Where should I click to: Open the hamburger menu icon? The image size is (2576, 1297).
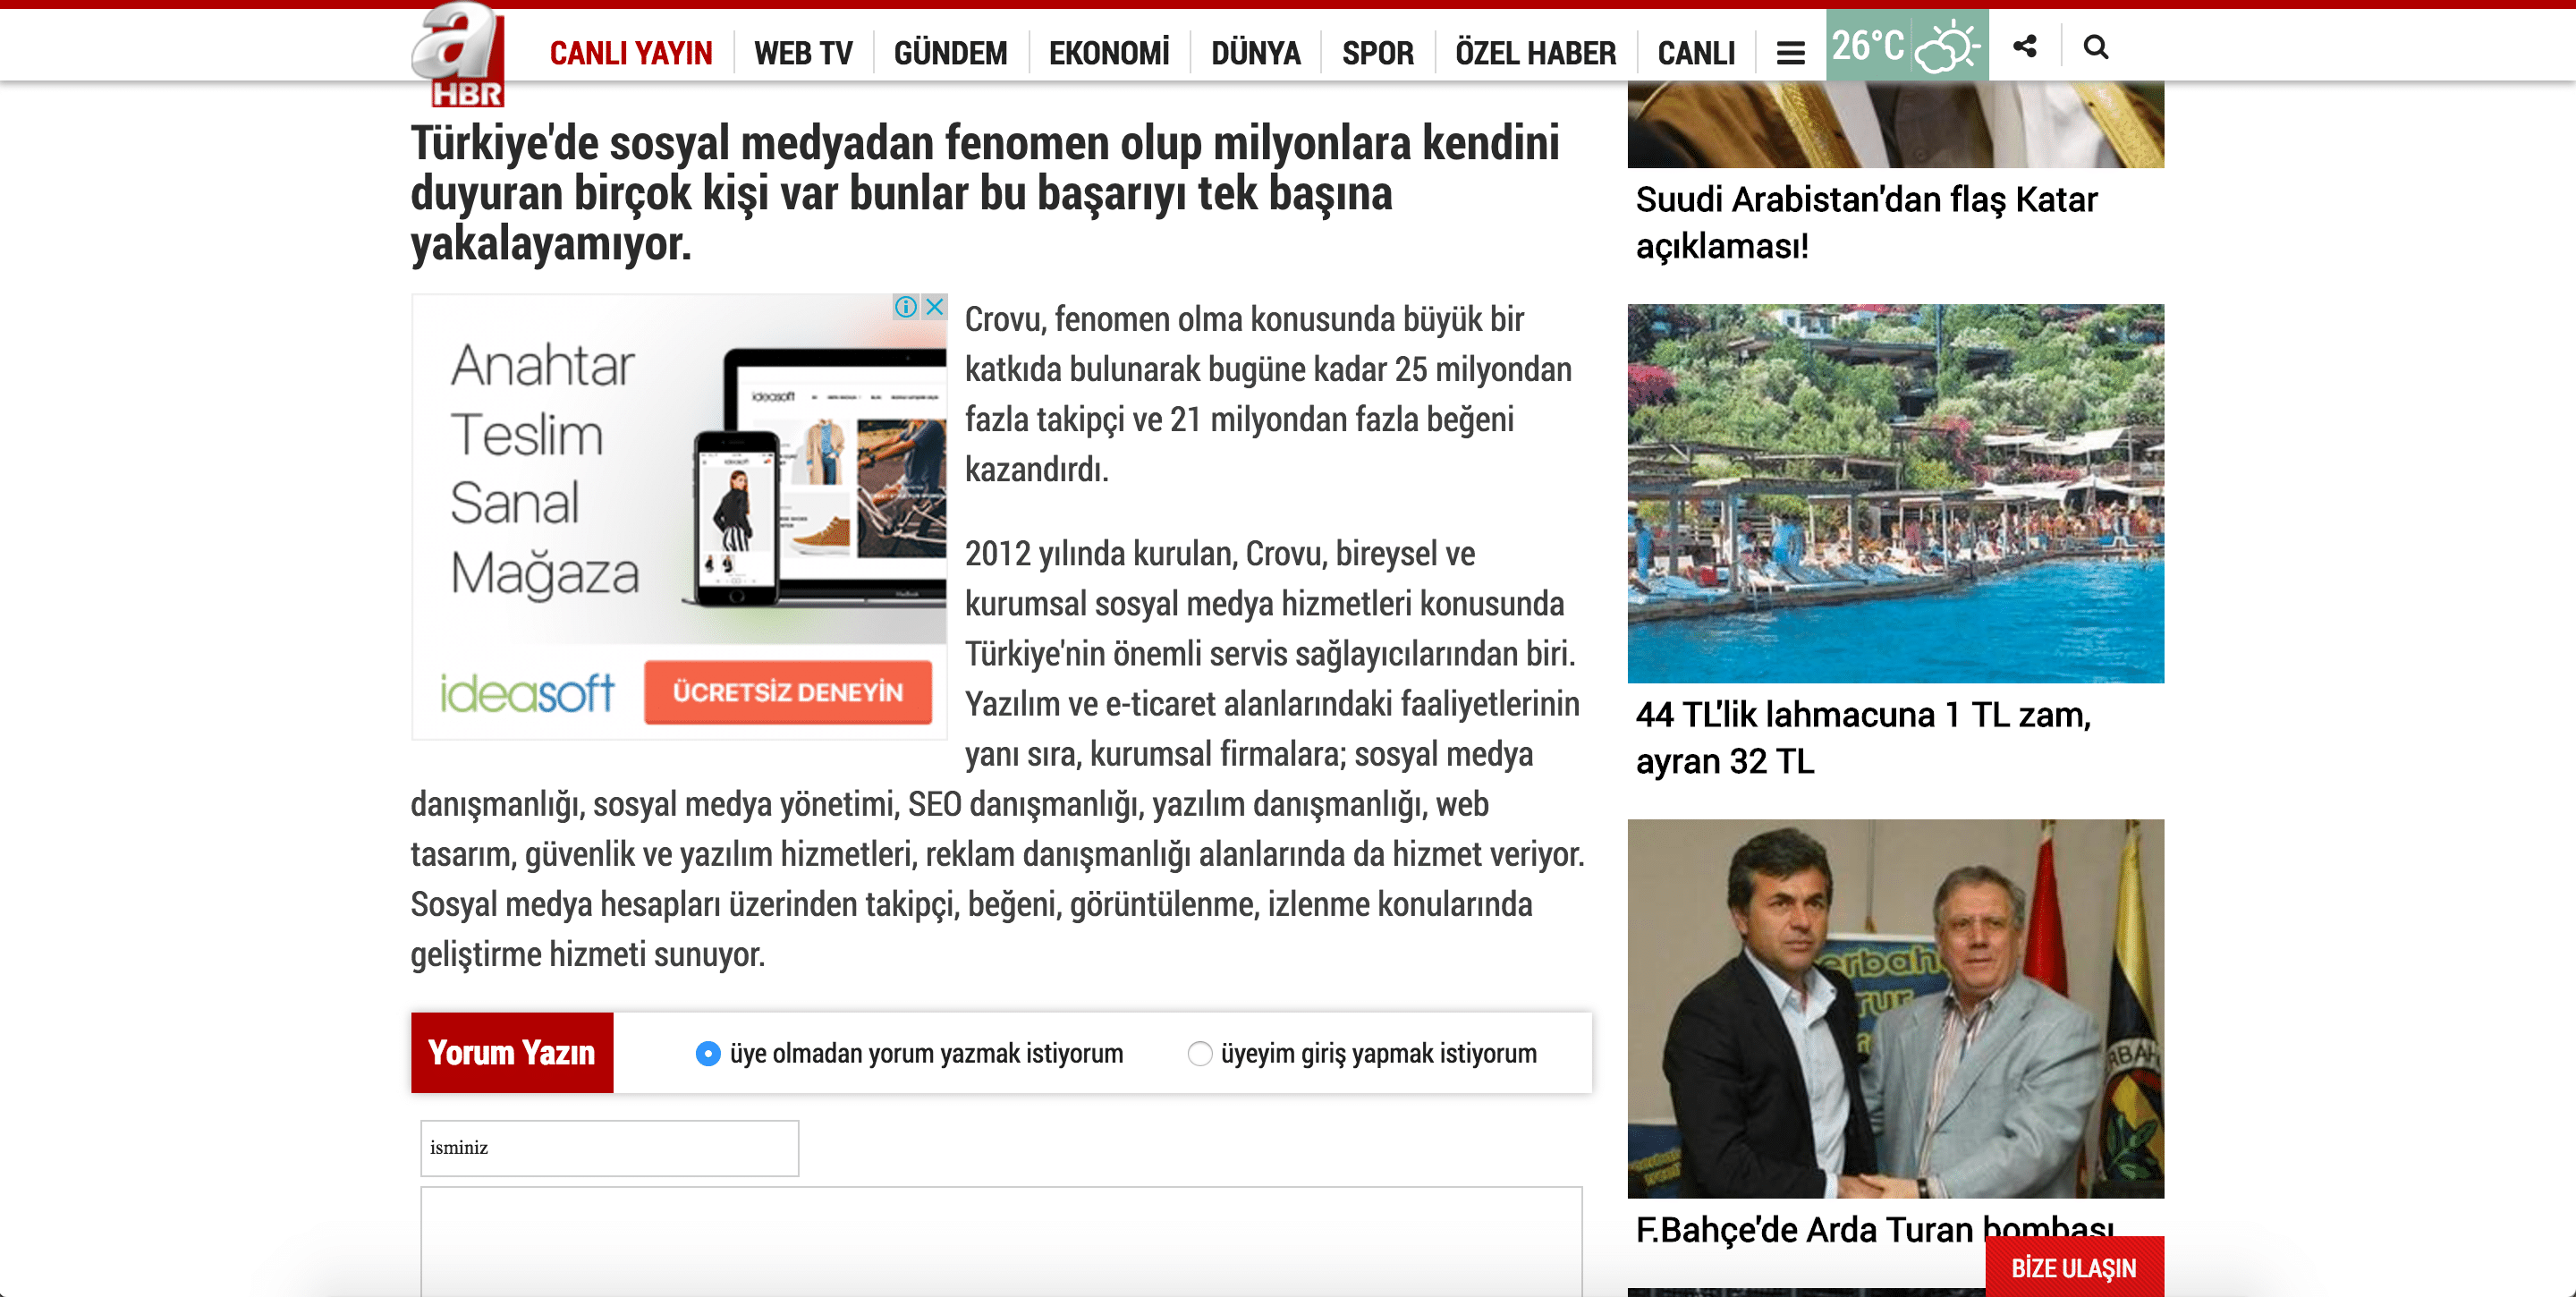tap(1790, 52)
